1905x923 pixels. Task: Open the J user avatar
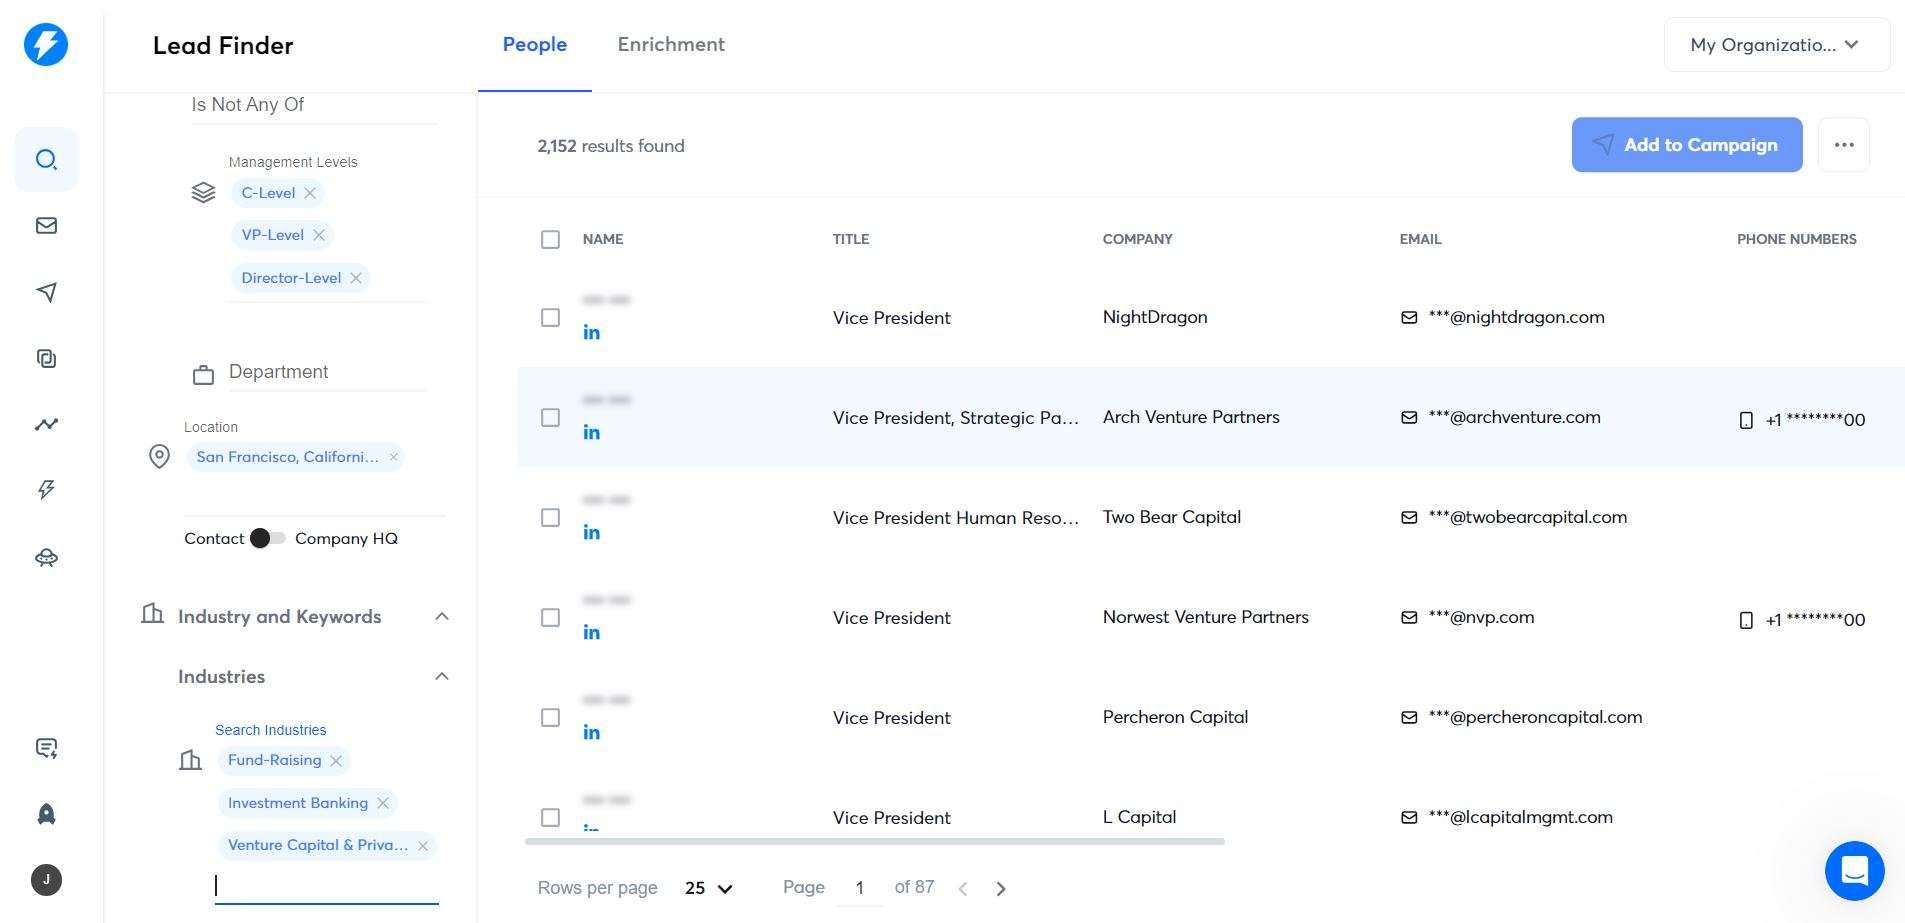pyautogui.click(x=46, y=880)
